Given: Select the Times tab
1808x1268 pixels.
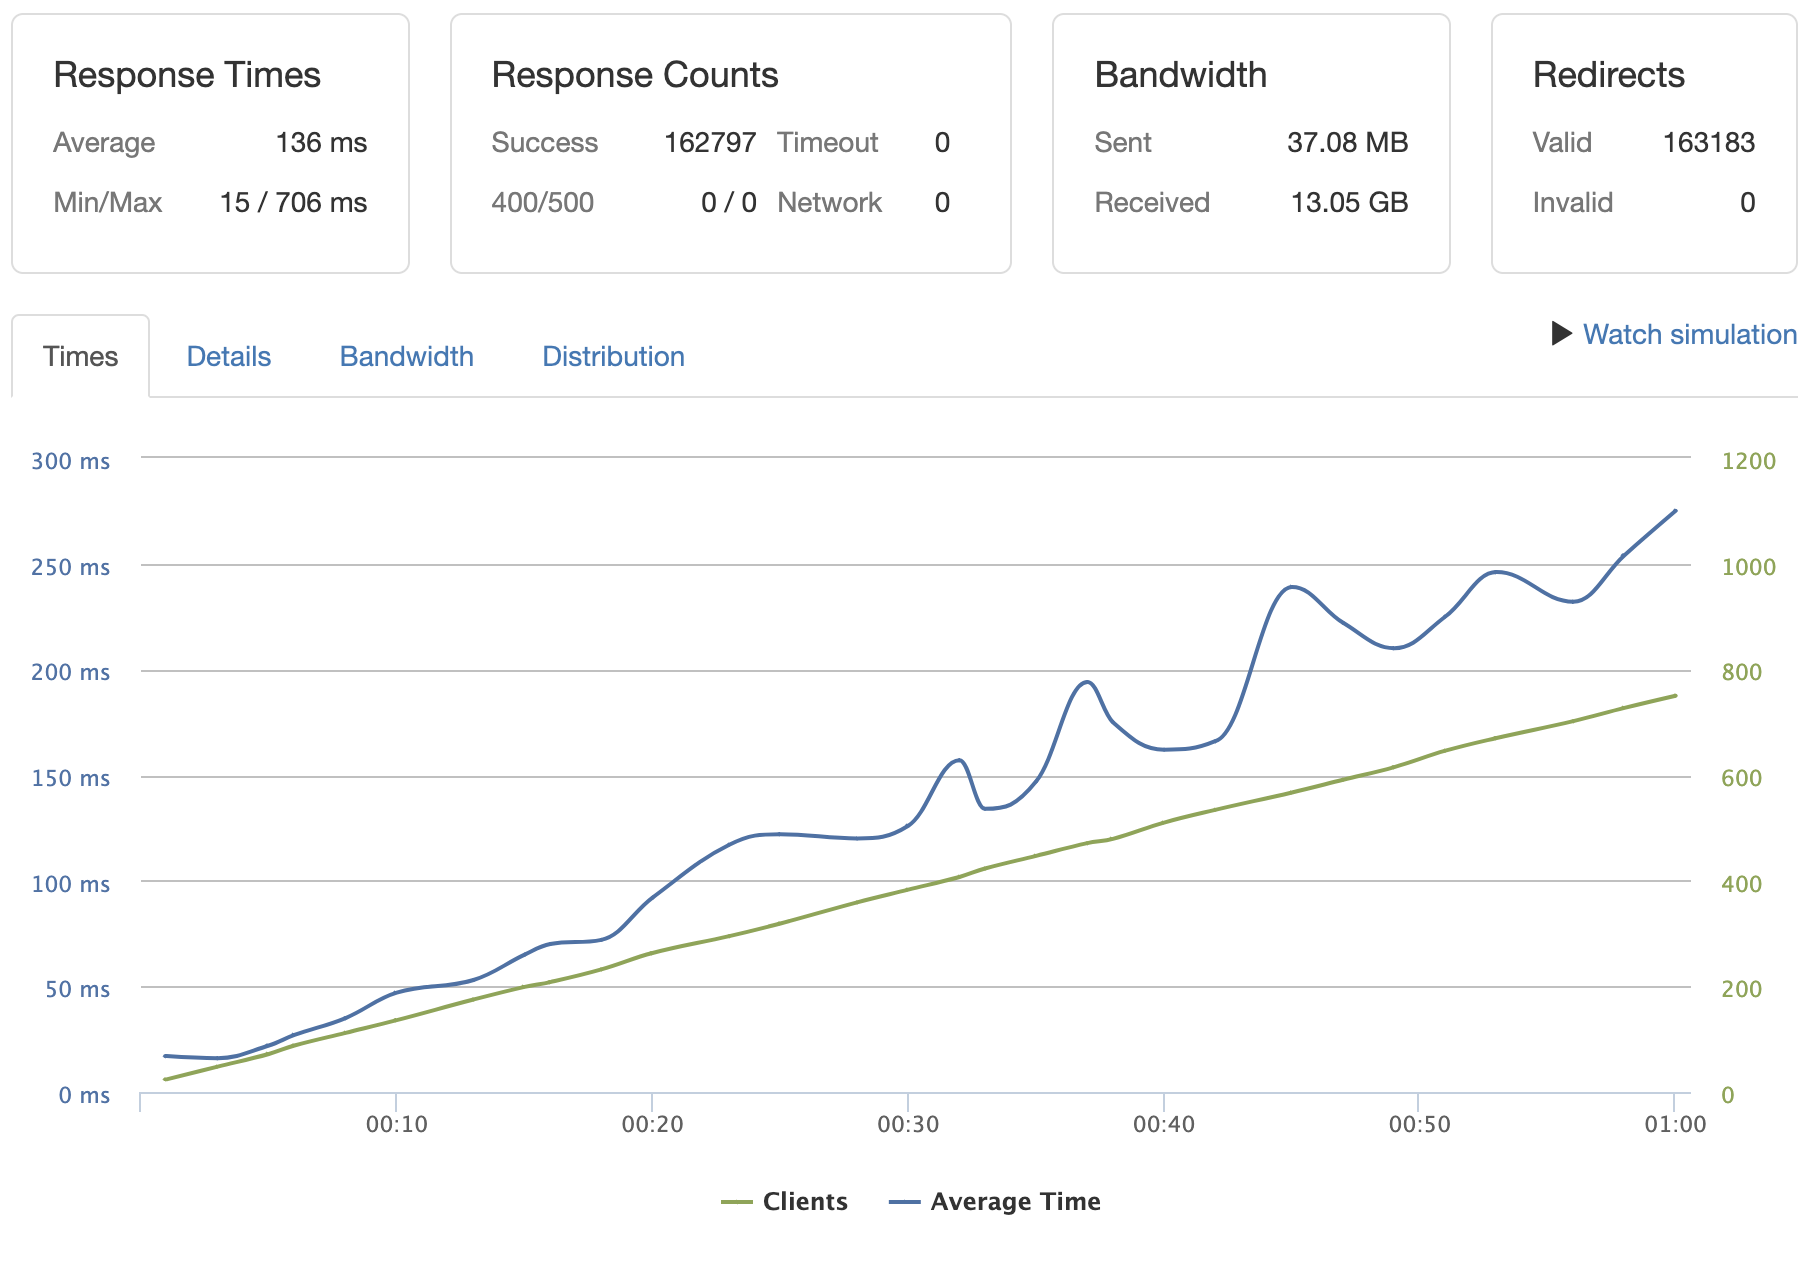Looking at the screenshot, I should pos(80,357).
